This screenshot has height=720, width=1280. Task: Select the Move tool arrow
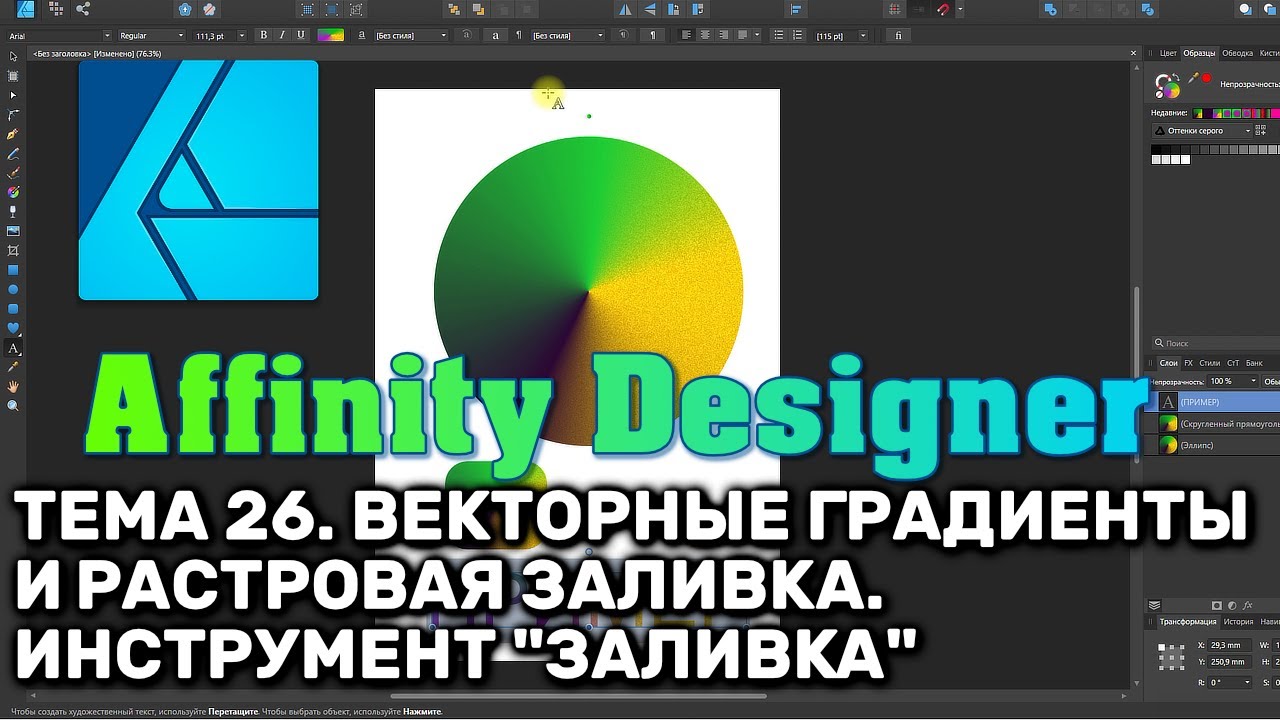pyautogui.click(x=13, y=56)
